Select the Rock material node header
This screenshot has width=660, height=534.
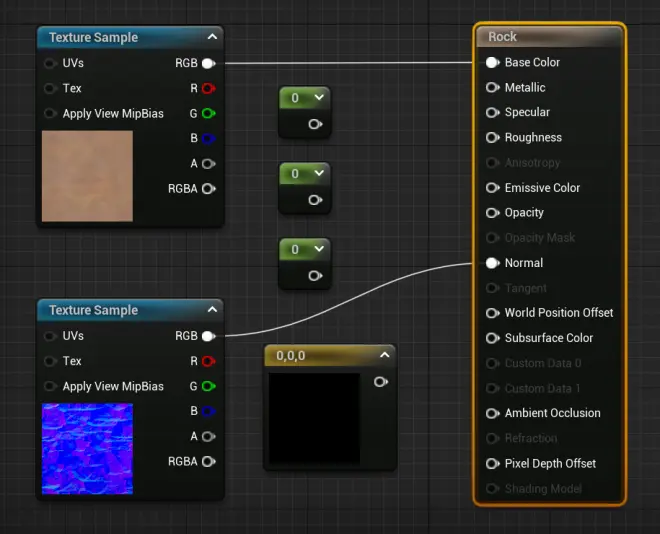(549, 37)
